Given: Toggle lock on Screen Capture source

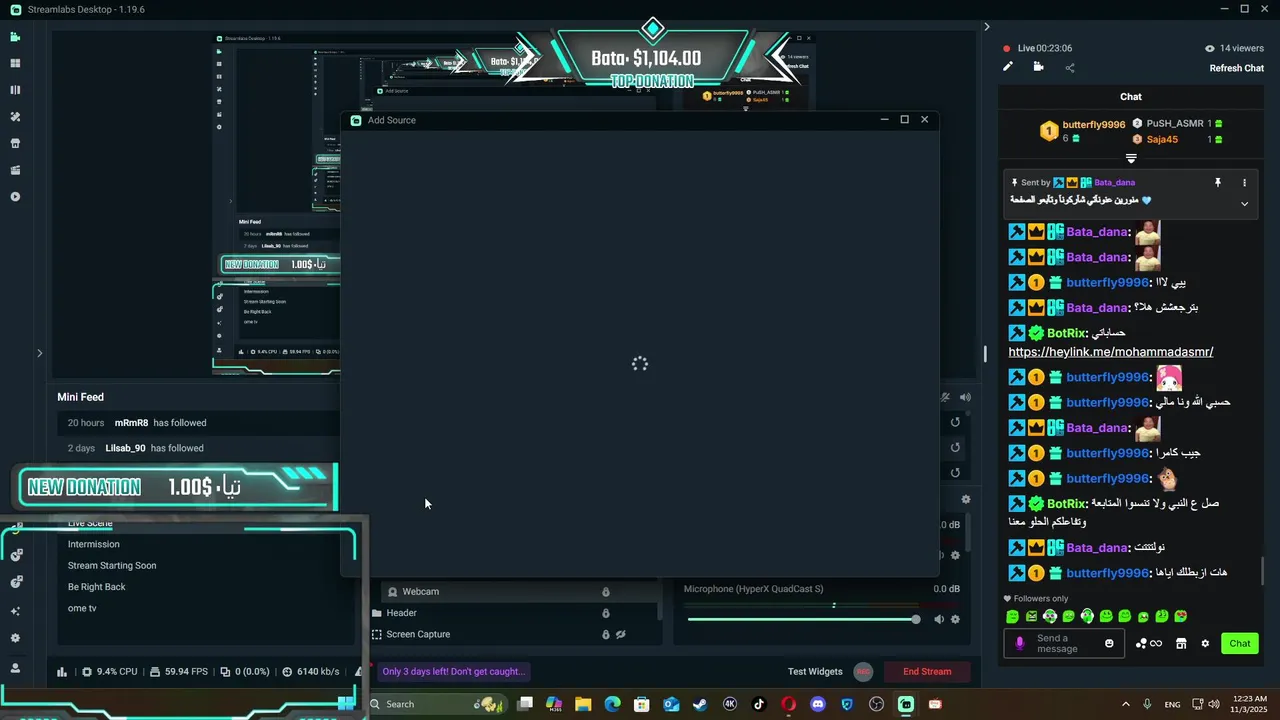Looking at the screenshot, I should (605, 634).
